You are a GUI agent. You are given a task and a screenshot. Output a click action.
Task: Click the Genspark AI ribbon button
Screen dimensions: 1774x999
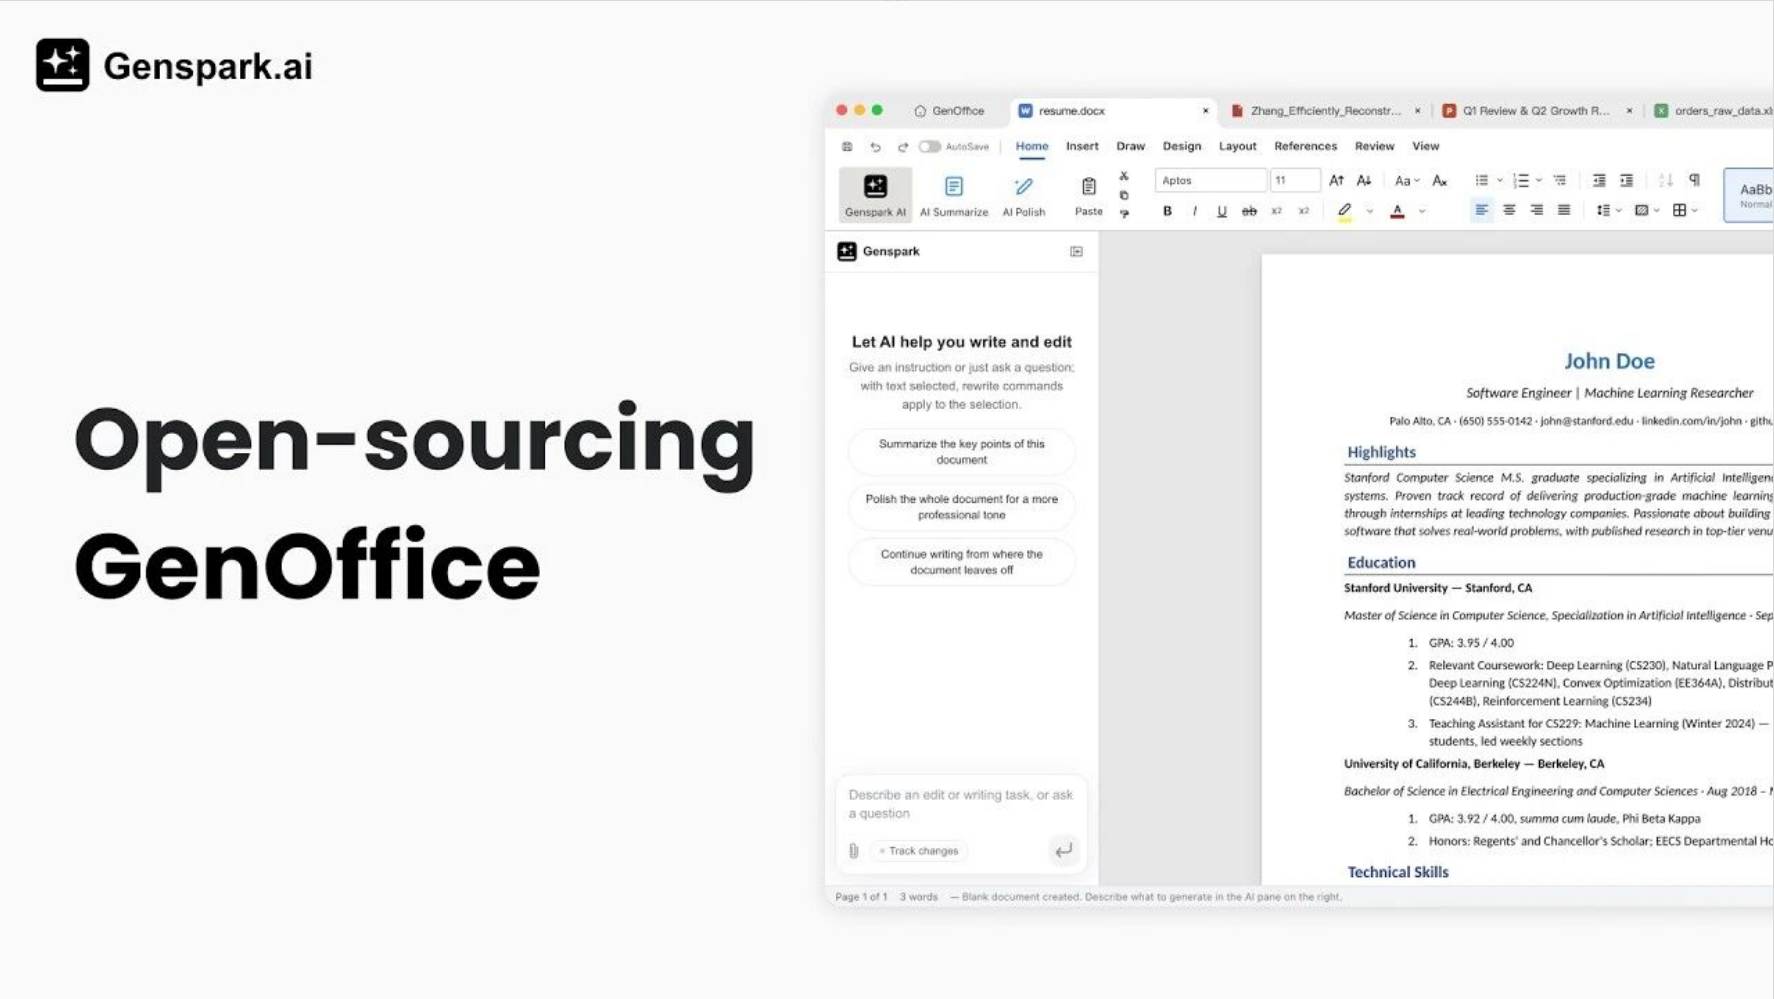coord(875,195)
